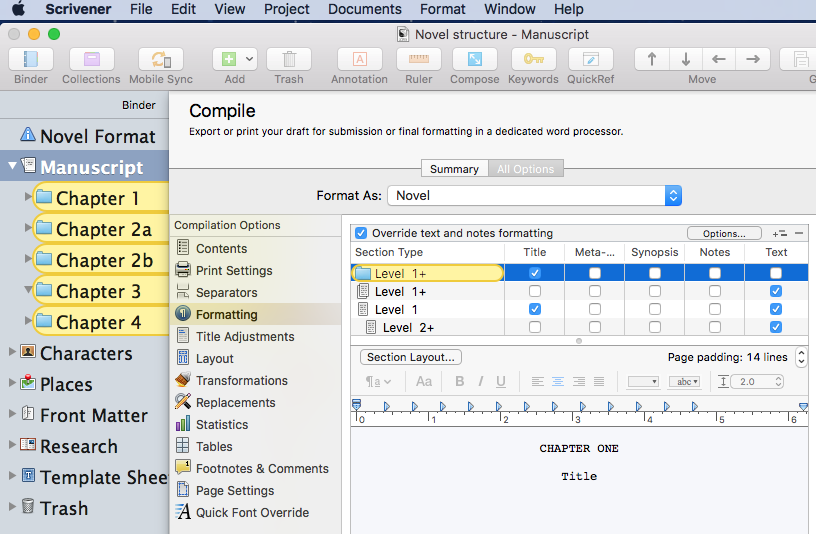Switch to the Summary tab
Image resolution: width=816 pixels, height=534 pixels.
pyautogui.click(x=454, y=169)
